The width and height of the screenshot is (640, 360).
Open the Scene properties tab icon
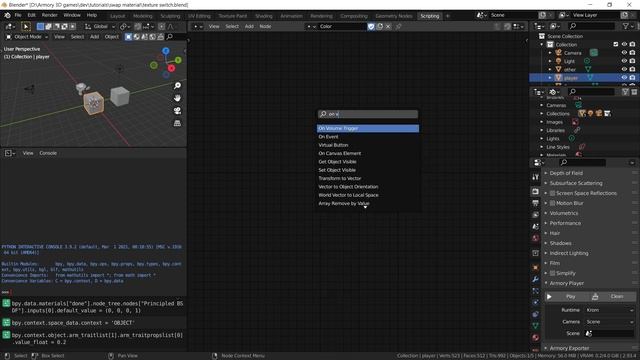536,227
